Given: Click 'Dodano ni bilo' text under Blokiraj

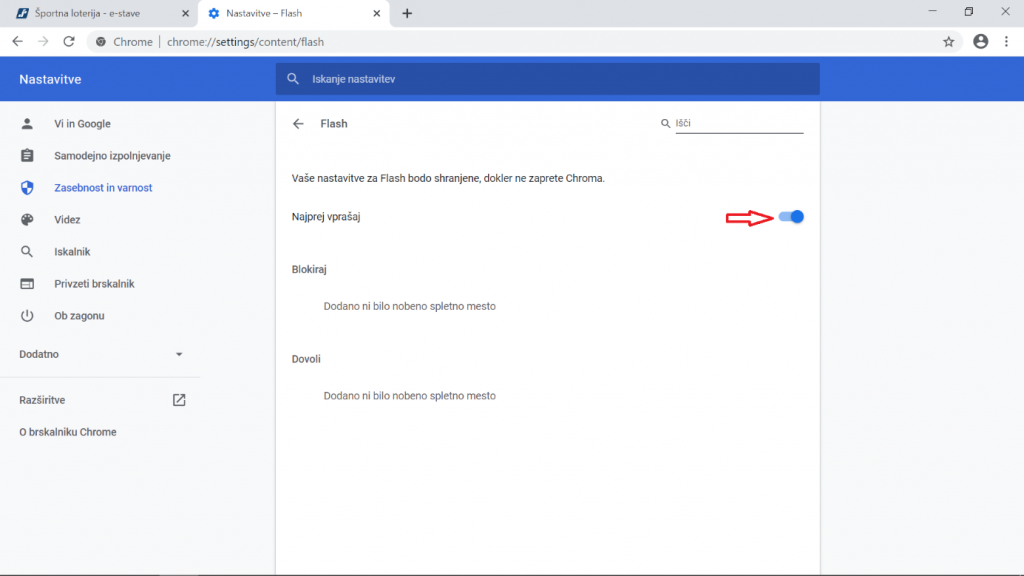Looking at the screenshot, I should click(409, 306).
